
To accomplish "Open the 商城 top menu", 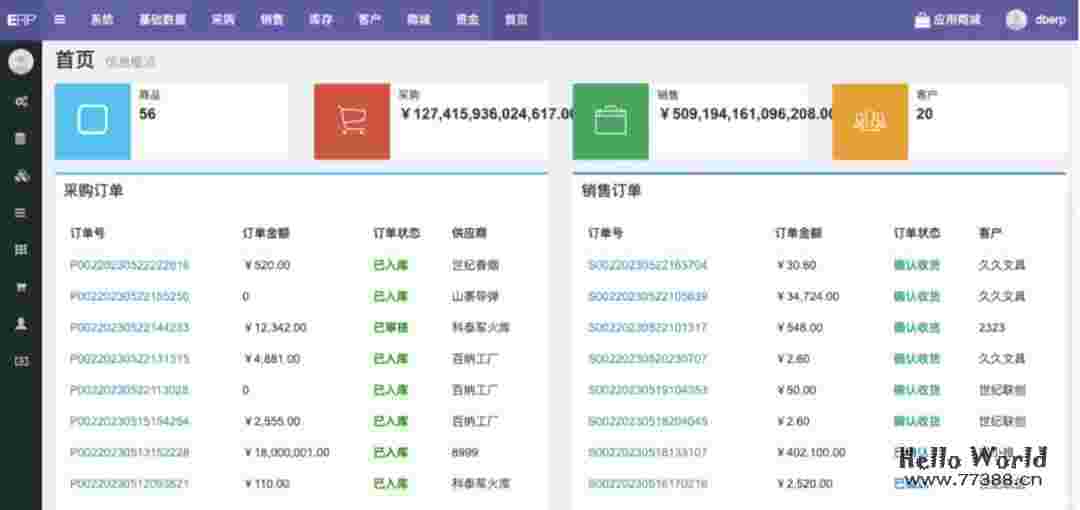I will pyautogui.click(x=419, y=19).
